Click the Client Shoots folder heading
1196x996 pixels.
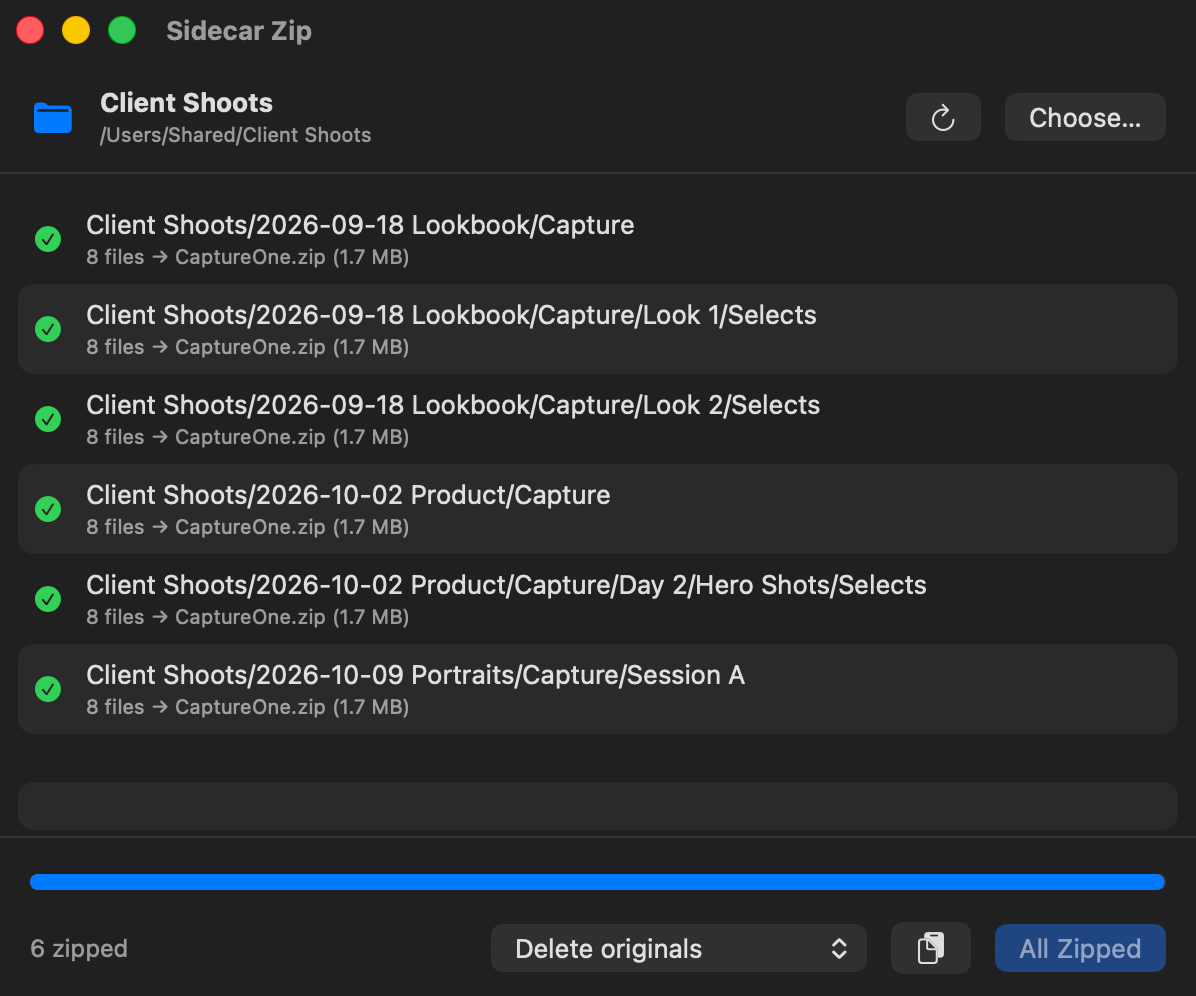[x=187, y=102]
